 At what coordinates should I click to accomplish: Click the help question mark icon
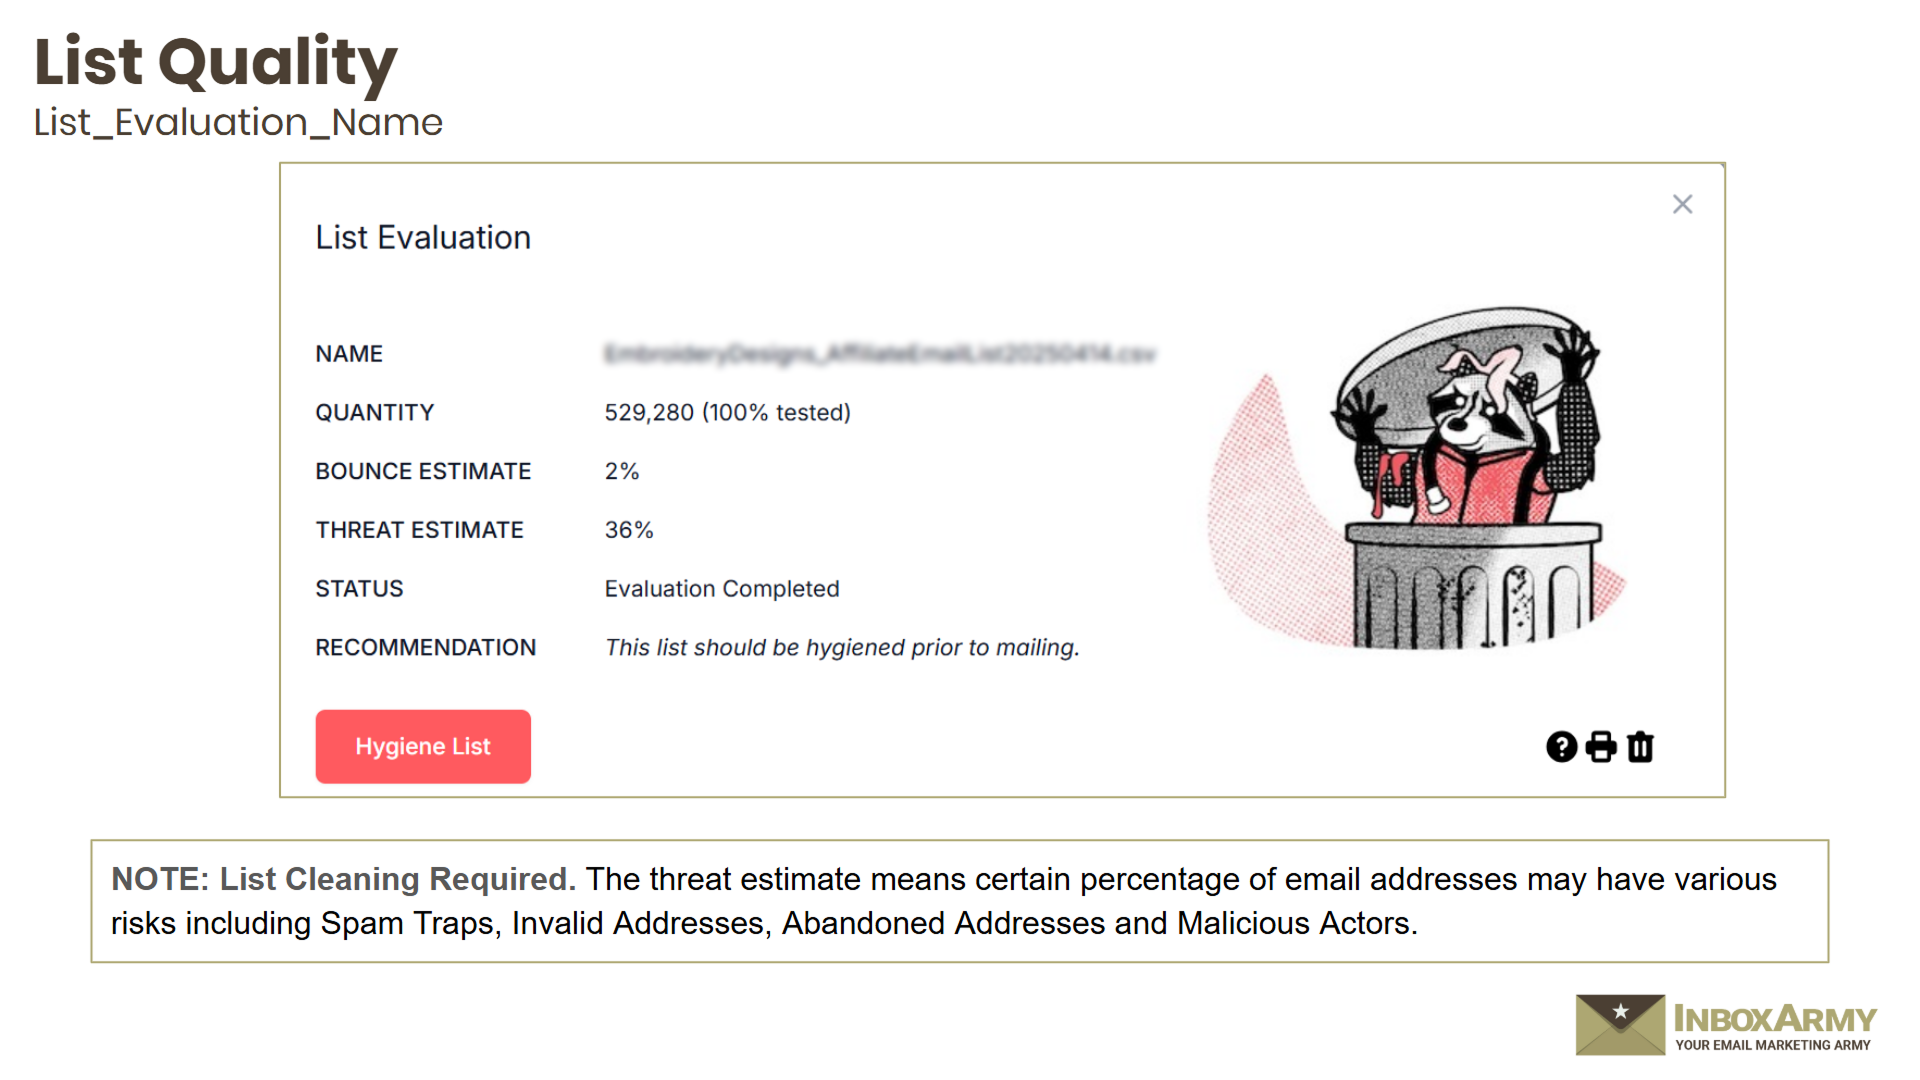(1561, 747)
